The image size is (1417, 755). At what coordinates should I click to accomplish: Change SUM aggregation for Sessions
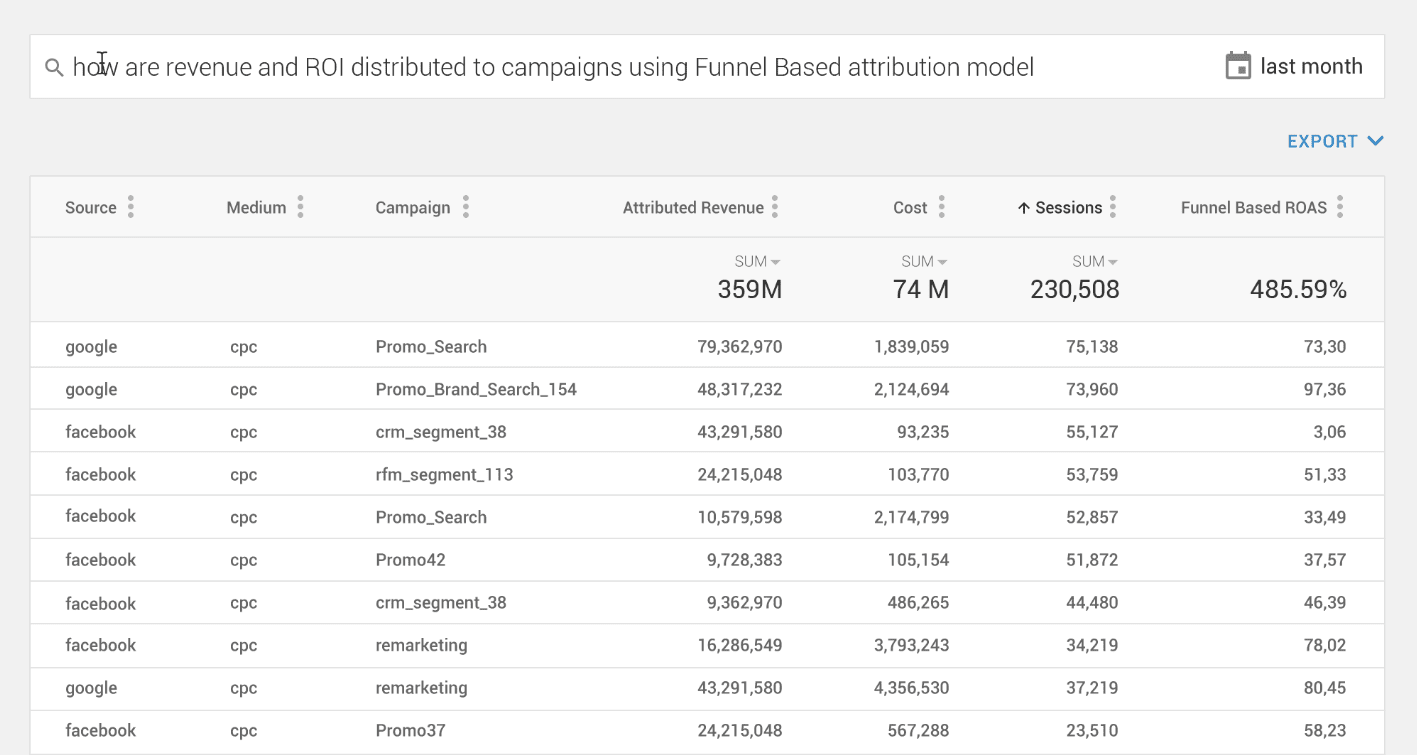pos(1094,261)
